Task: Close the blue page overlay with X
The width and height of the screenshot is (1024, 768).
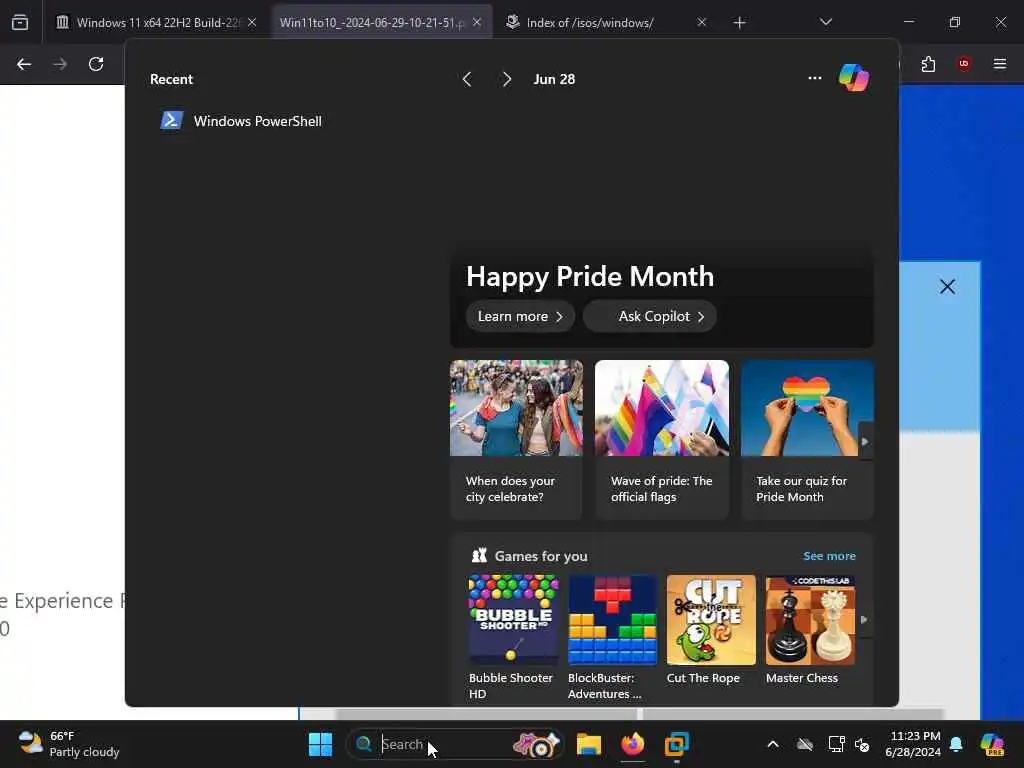Action: (x=948, y=287)
